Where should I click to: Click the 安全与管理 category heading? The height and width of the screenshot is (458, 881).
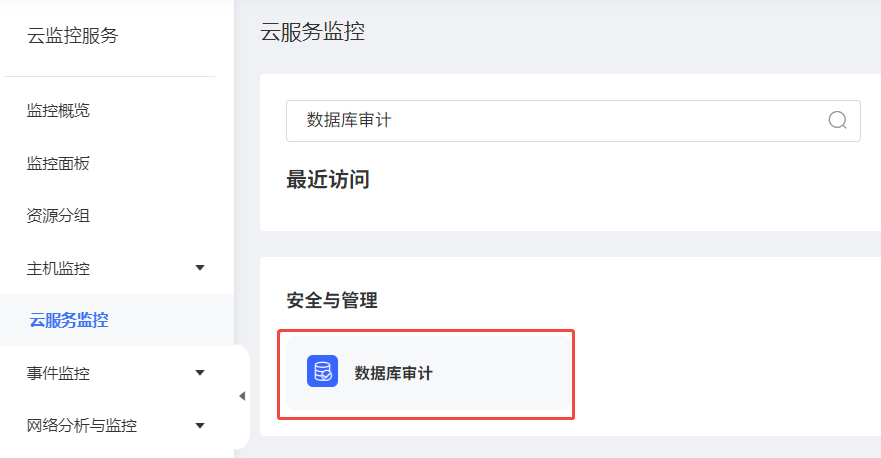coord(332,300)
